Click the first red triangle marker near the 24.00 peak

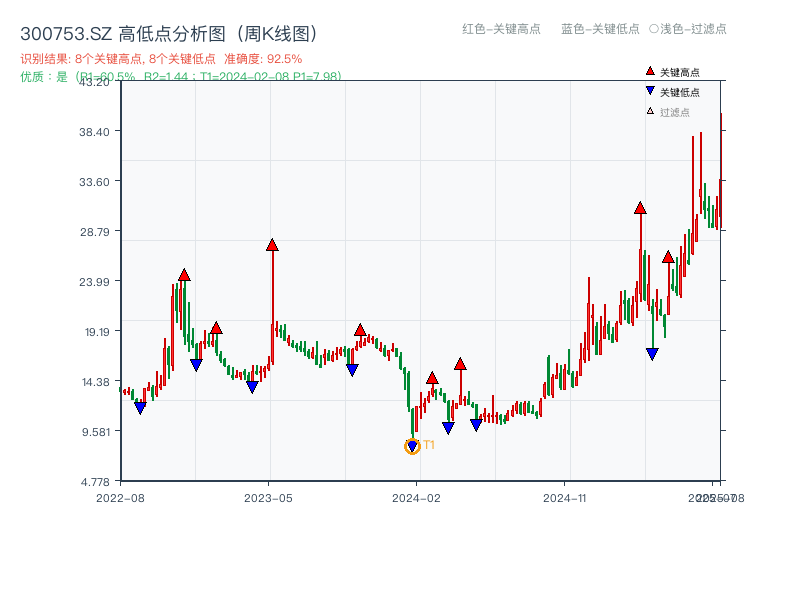coord(184,276)
